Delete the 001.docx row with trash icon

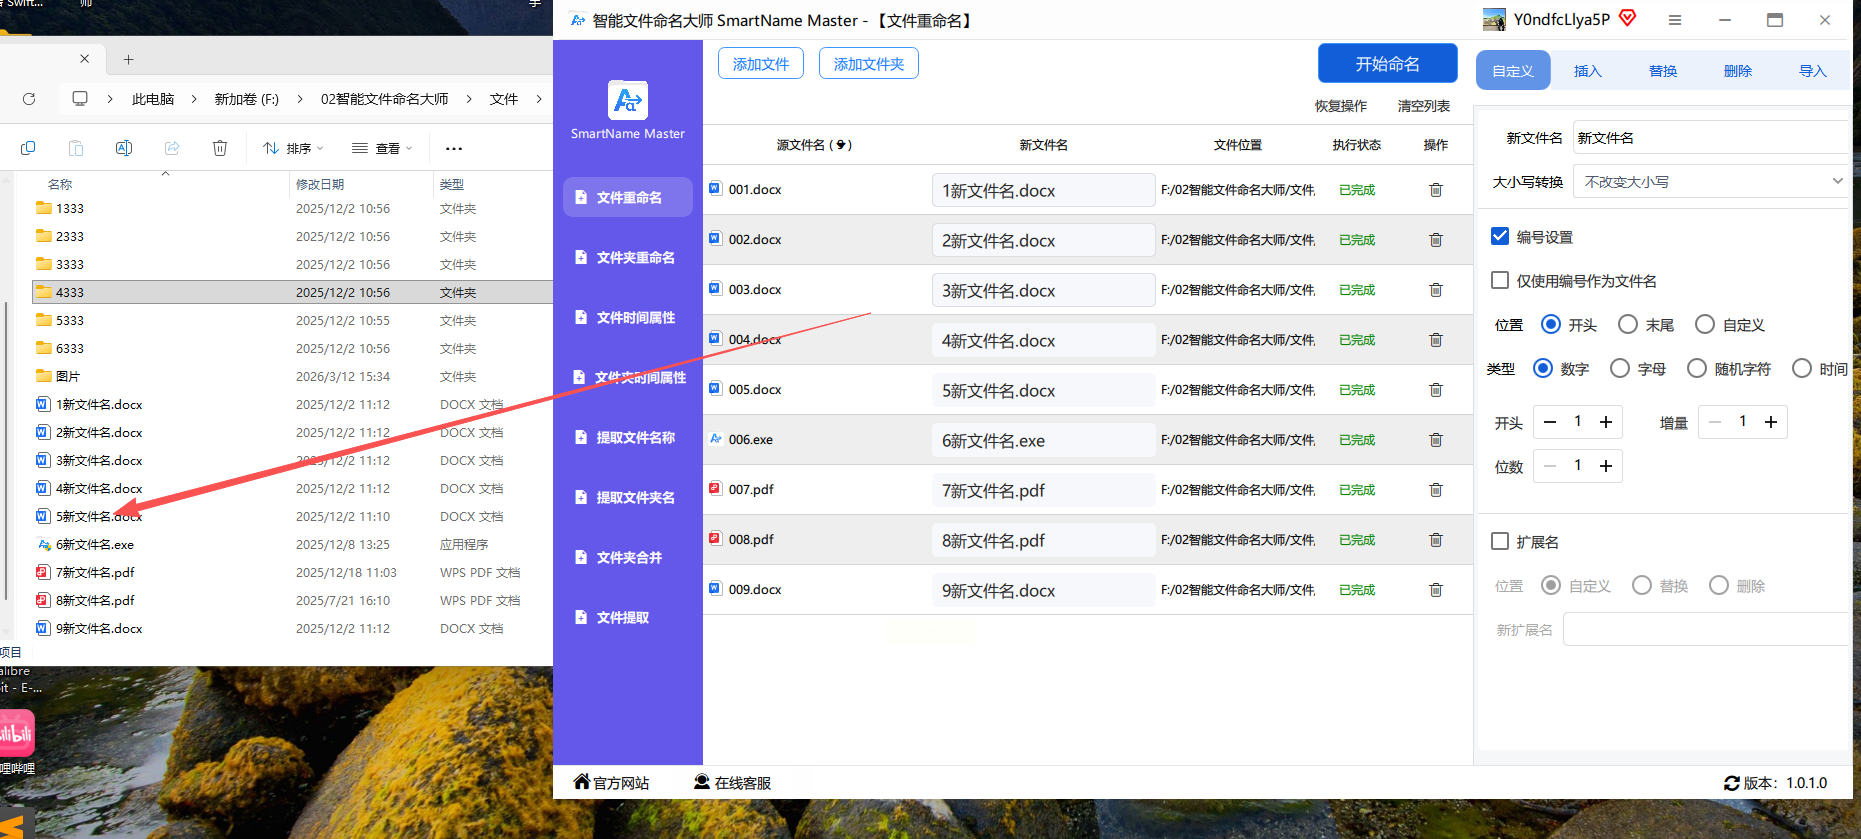(x=1435, y=190)
